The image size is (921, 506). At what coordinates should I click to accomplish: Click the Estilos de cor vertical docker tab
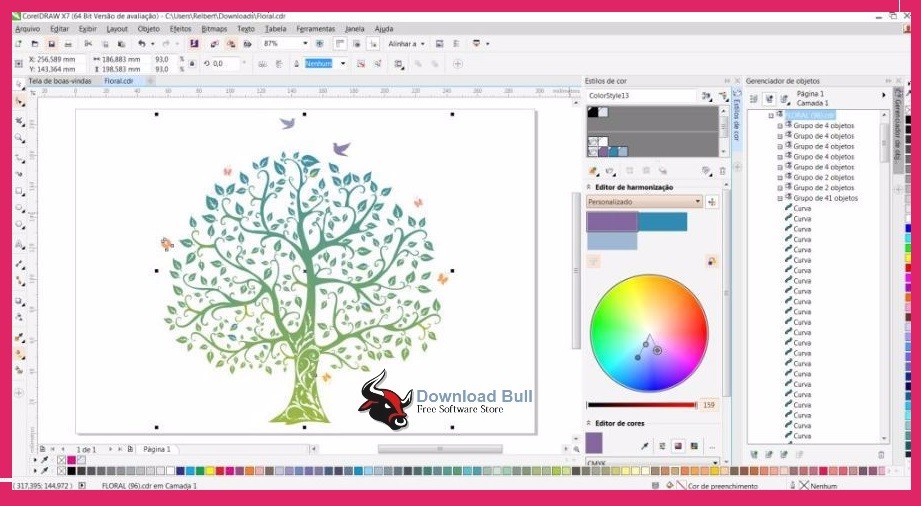(736, 119)
